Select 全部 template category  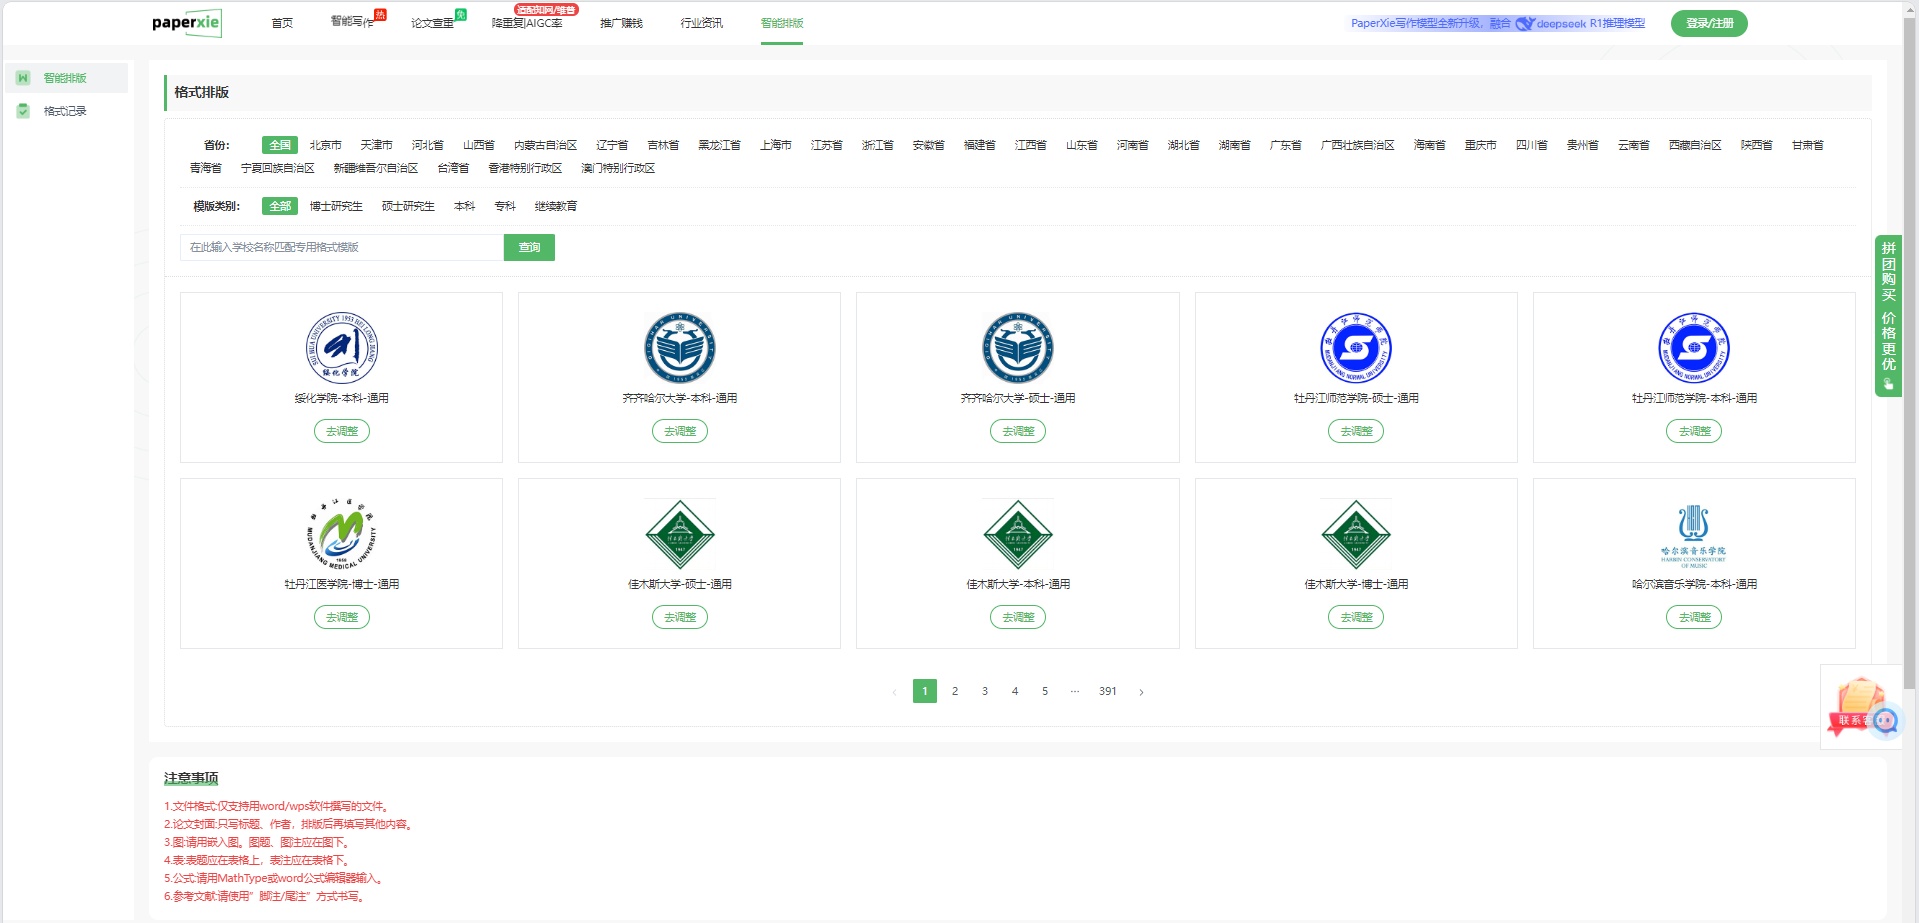tap(280, 206)
